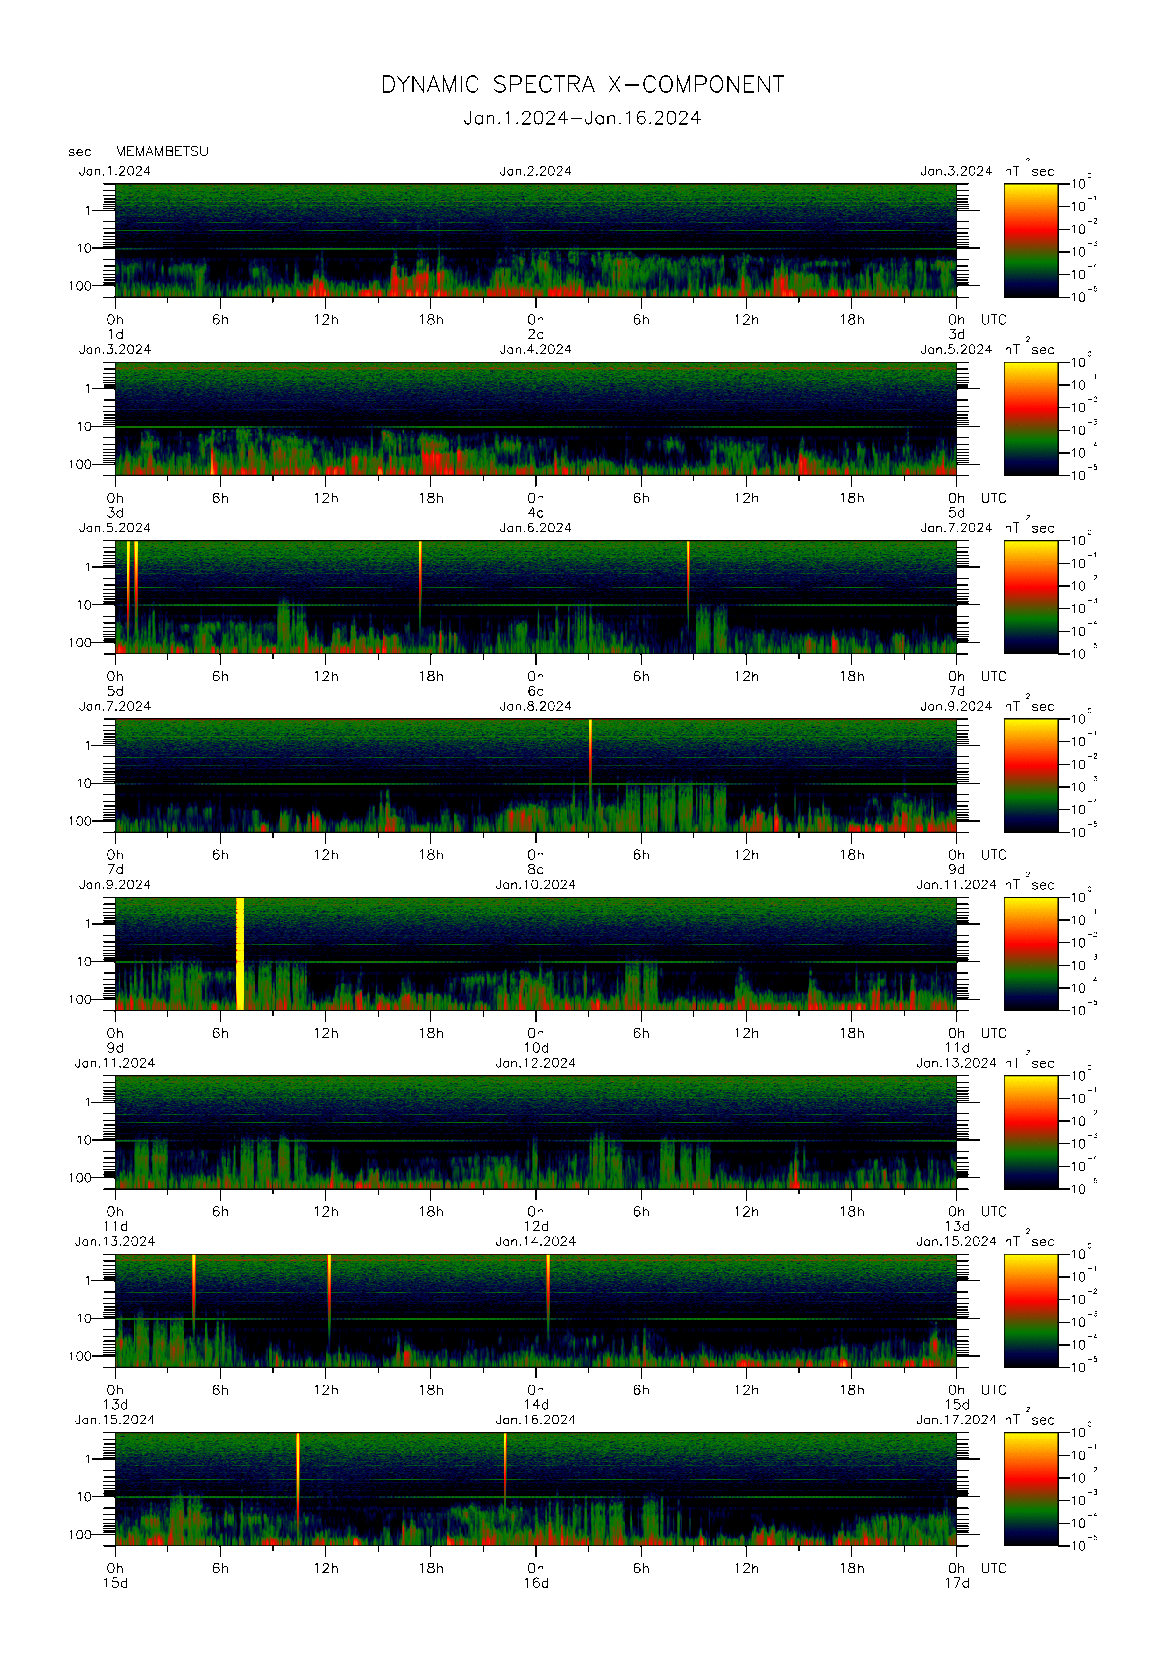Click the spectrogram panel centered on Jan.6.2024
Screen dimensions: 1165x1679
[536, 597]
